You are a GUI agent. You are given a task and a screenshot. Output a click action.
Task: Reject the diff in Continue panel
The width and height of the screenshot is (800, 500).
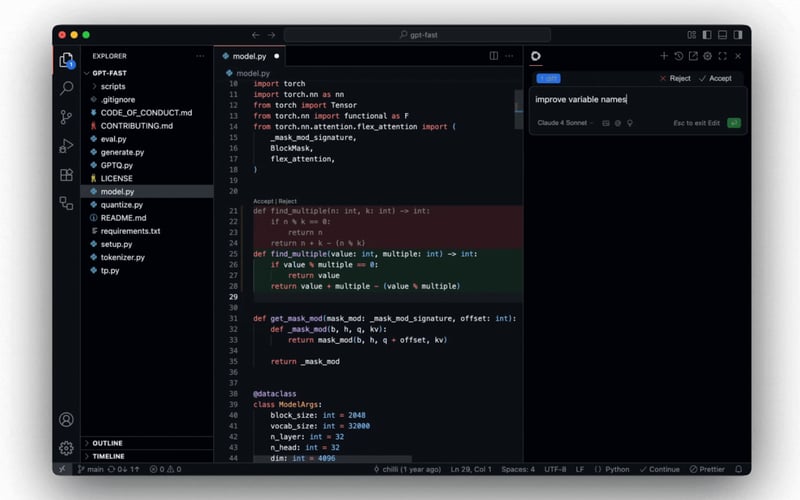point(675,78)
